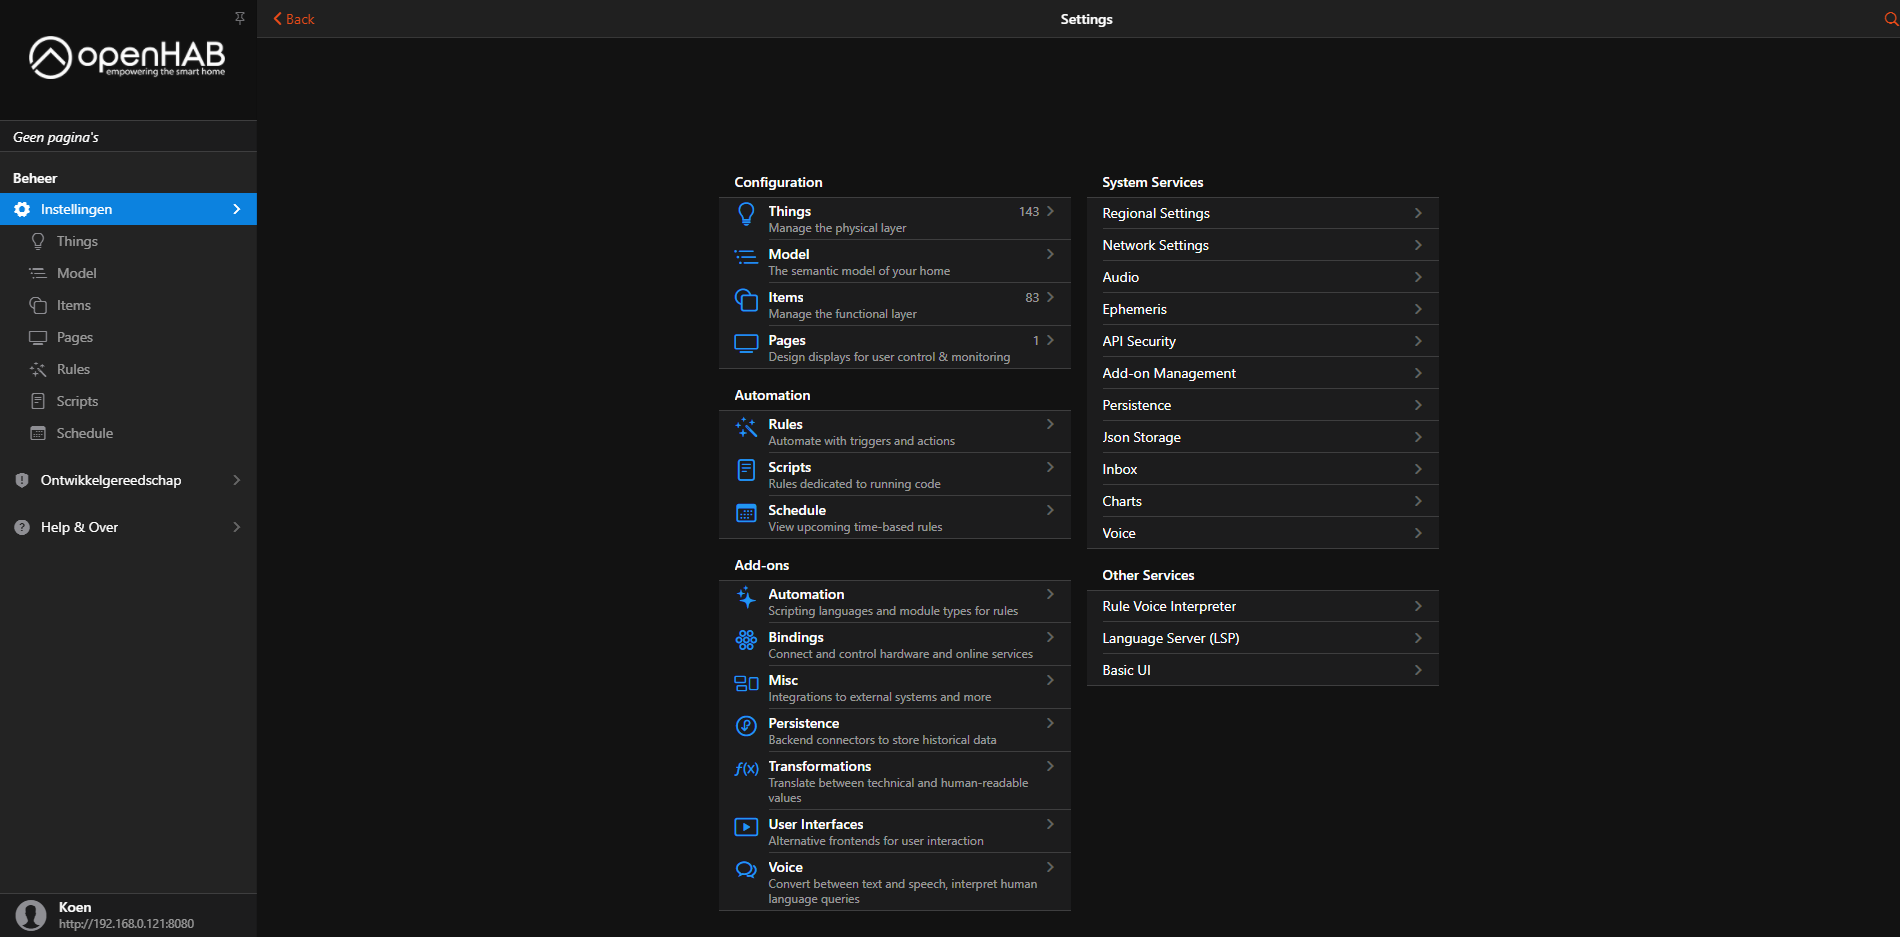Click the Help & Over question icon
The image size is (1900, 937).
[x=22, y=527]
